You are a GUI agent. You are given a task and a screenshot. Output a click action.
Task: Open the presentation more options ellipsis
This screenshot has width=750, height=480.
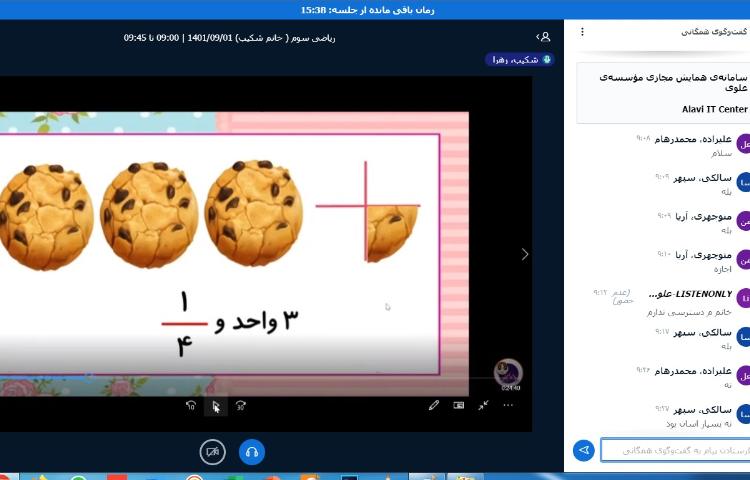tap(508, 406)
